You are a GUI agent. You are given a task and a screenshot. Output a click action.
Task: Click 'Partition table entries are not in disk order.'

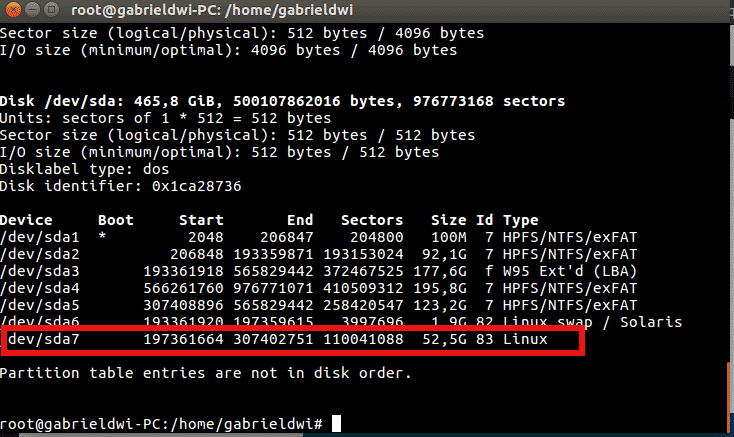point(206,373)
